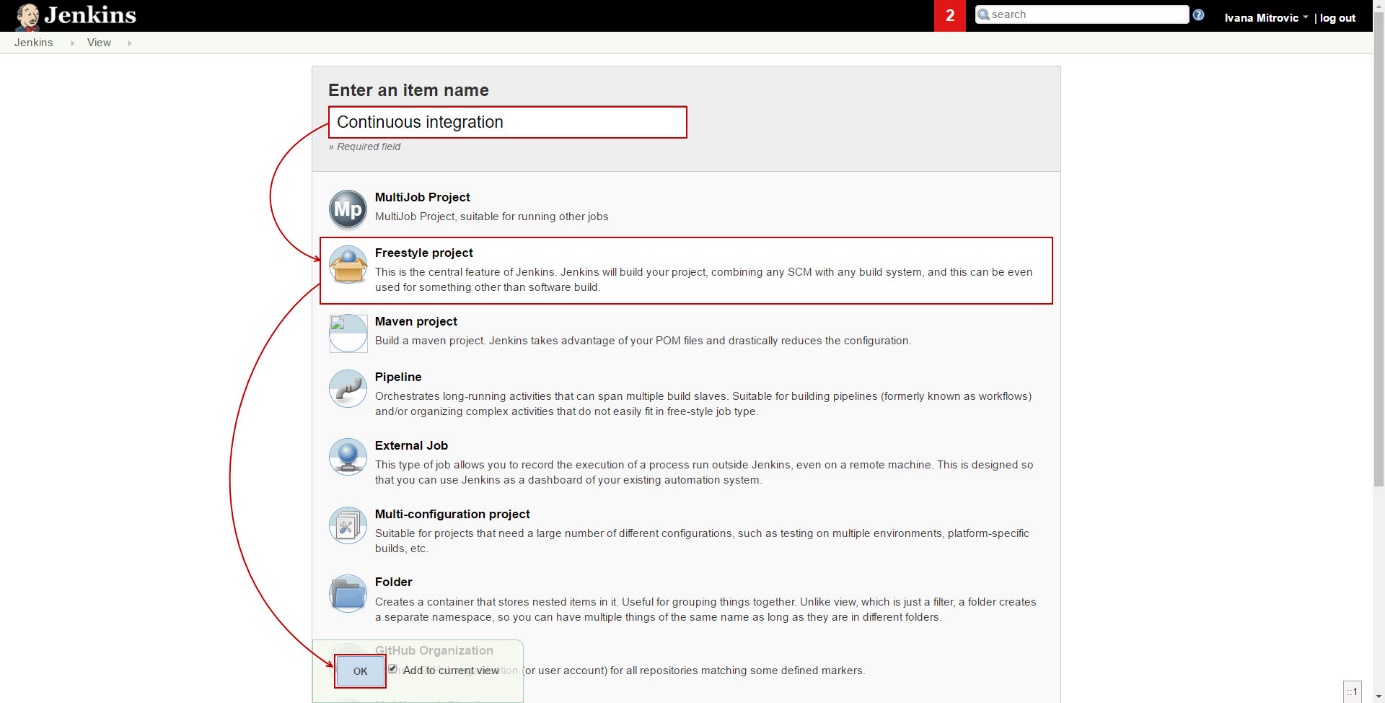Image resolution: width=1385 pixels, height=703 pixels.
Task: Open the Jenkins home title link
Action: [x=90, y=15]
